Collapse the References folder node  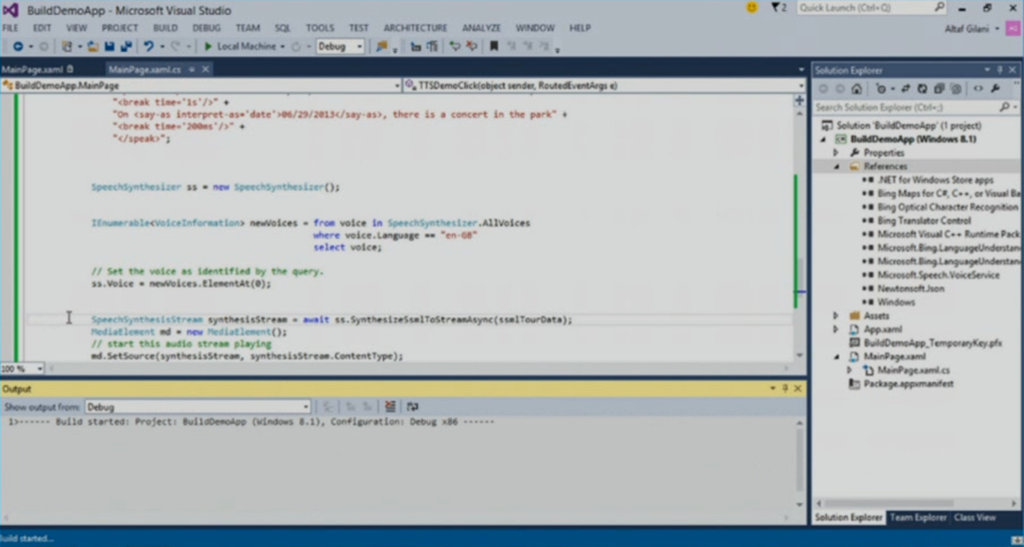point(836,166)
